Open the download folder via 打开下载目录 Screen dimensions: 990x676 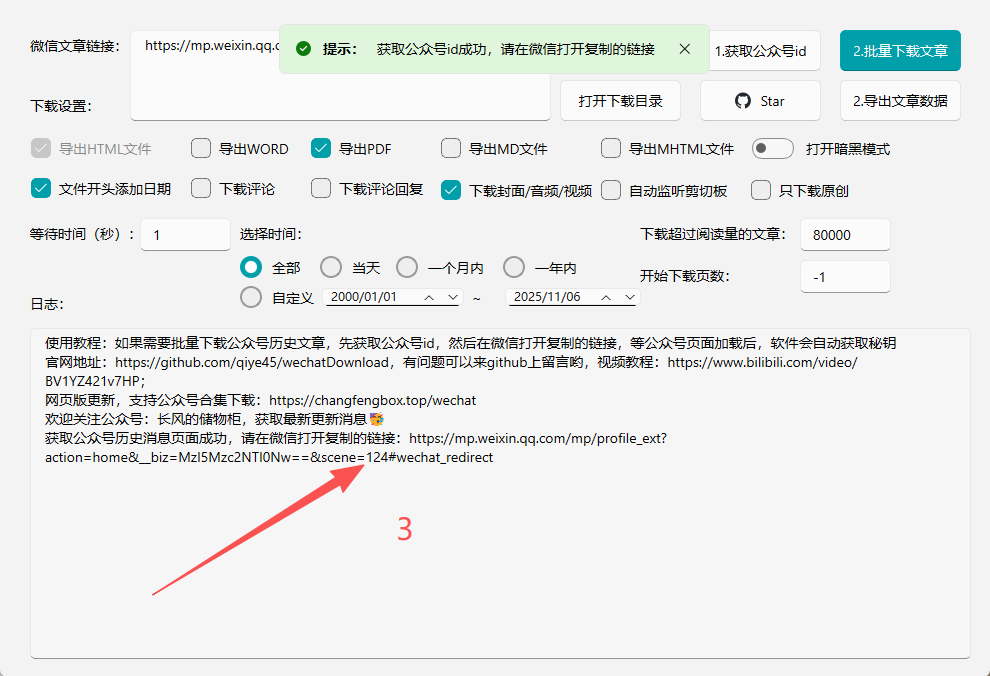620,100
